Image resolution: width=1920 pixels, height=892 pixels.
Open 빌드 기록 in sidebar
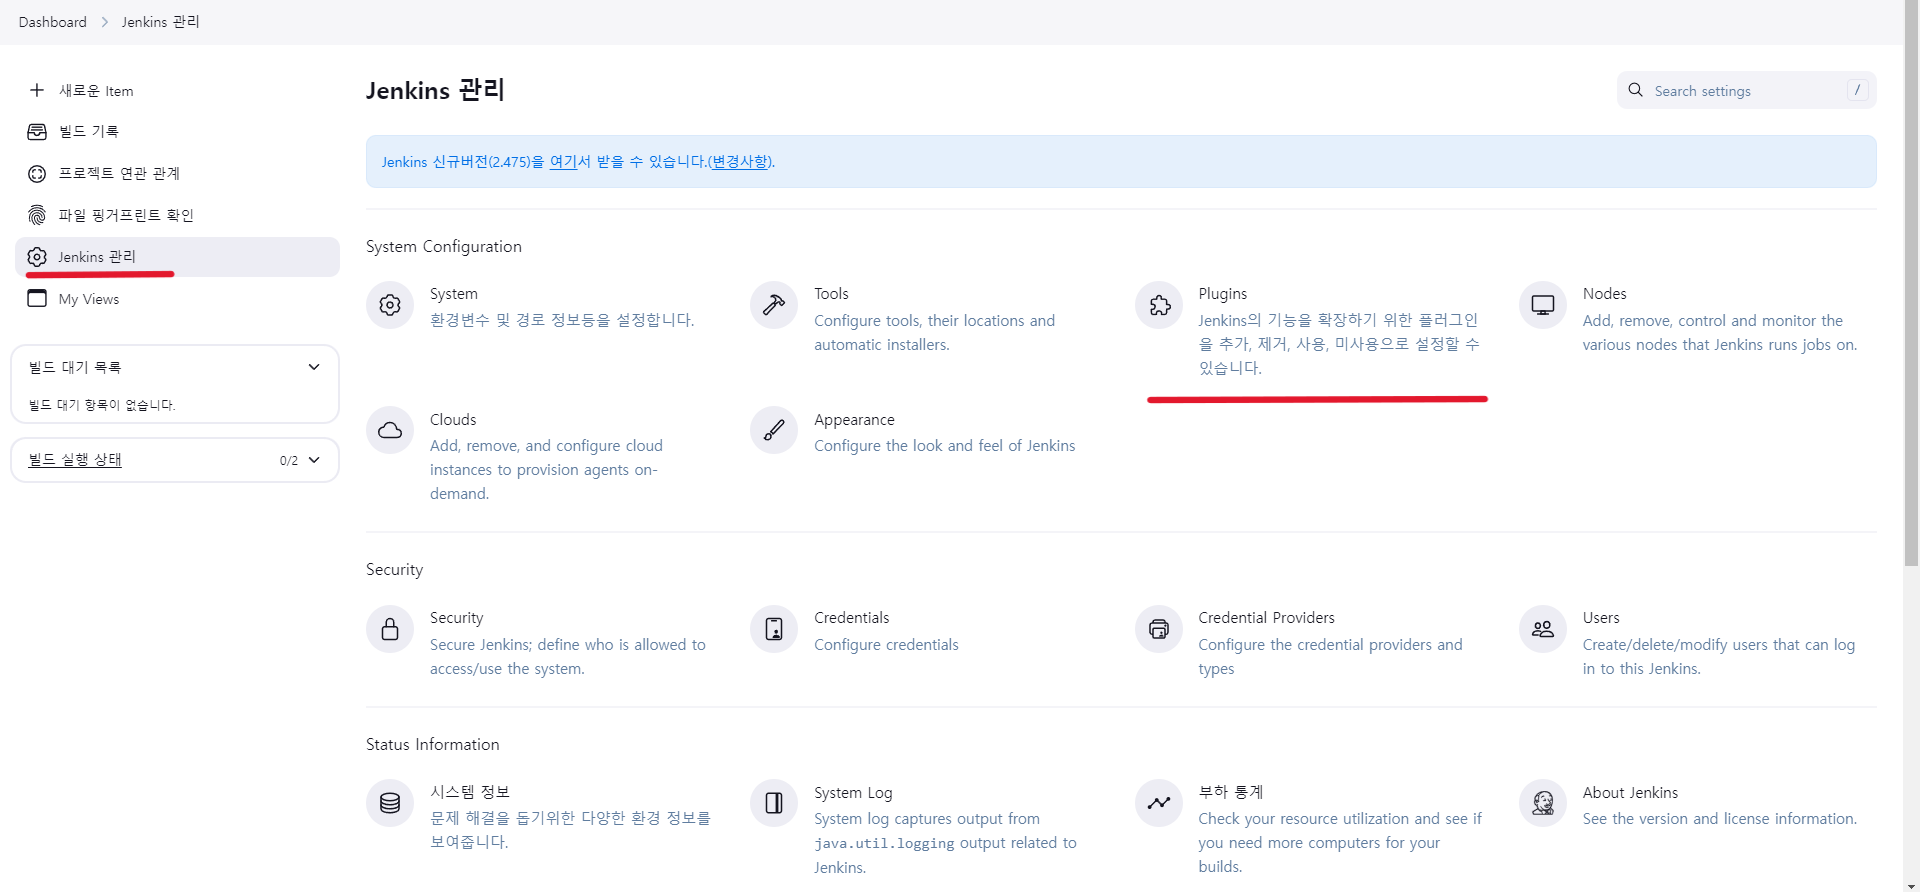178,132
